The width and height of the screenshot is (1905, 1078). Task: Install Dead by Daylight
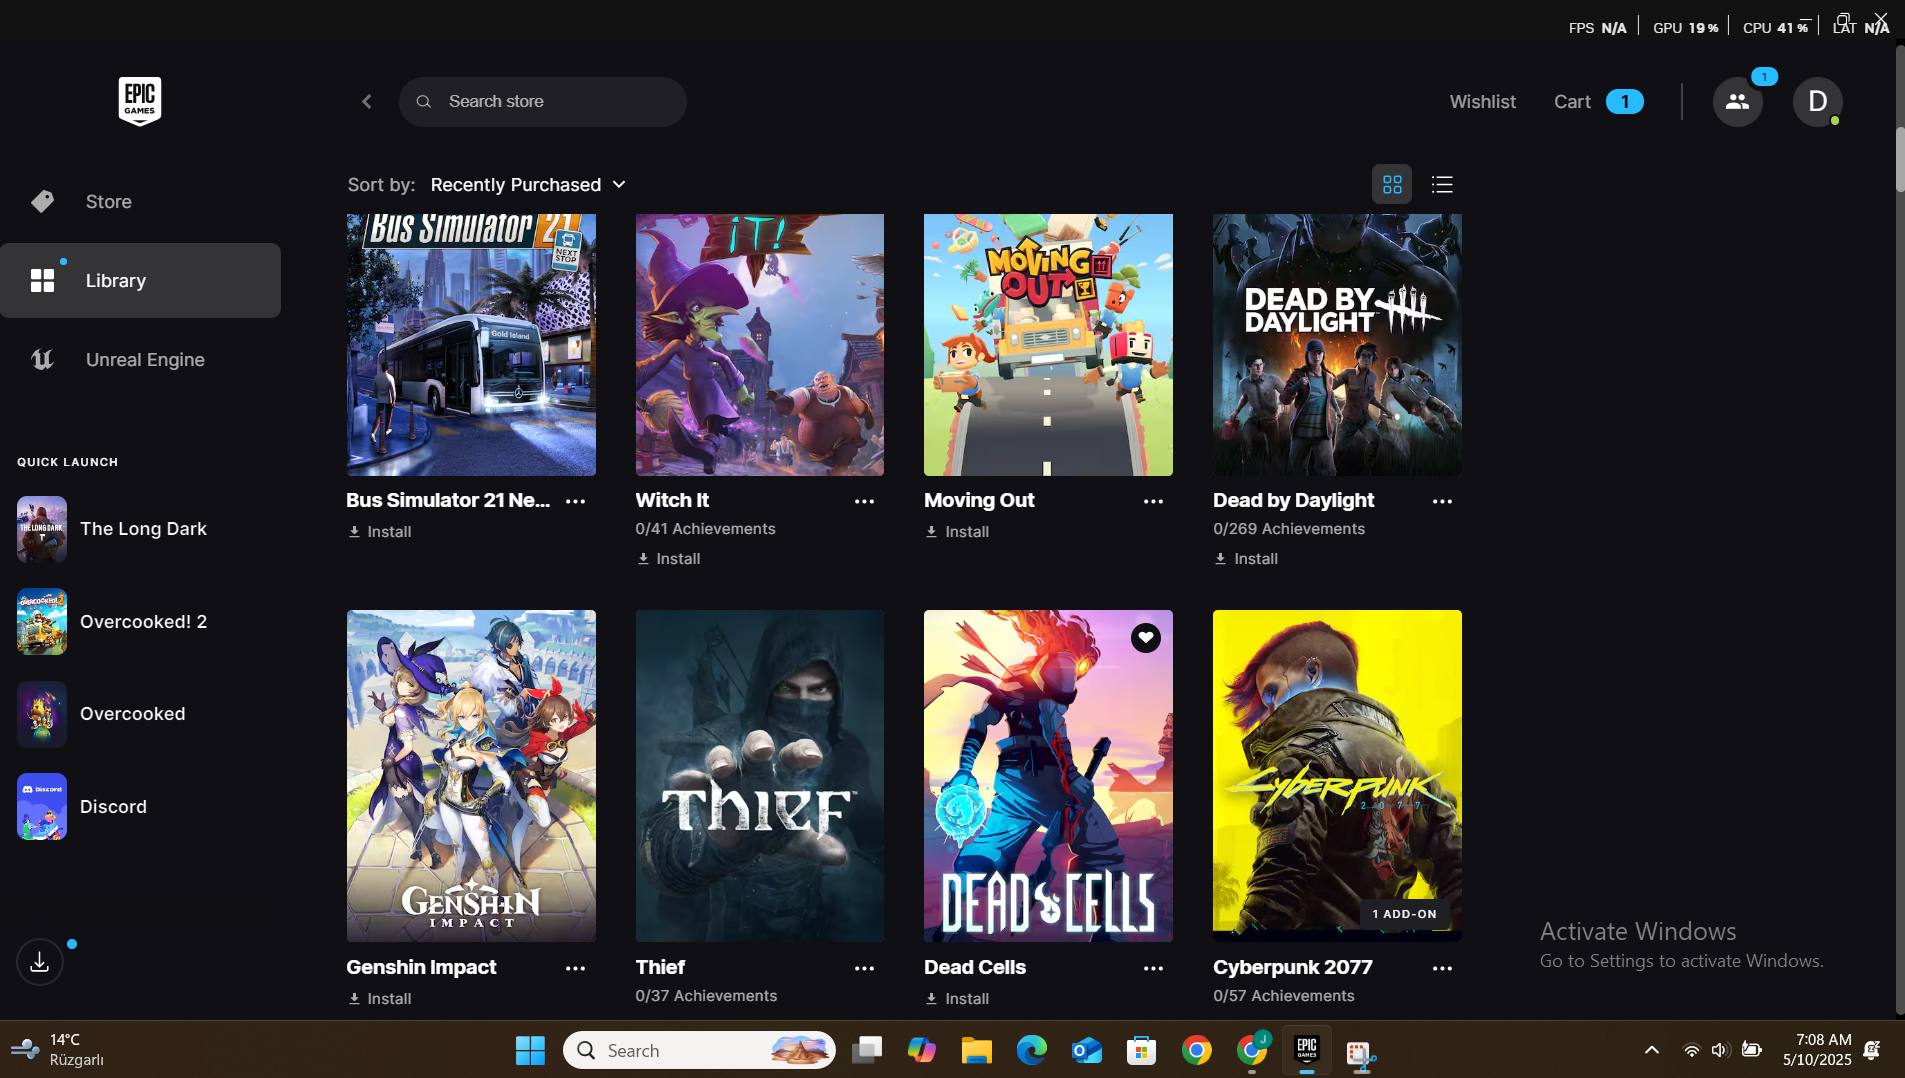coord(1246,559)
